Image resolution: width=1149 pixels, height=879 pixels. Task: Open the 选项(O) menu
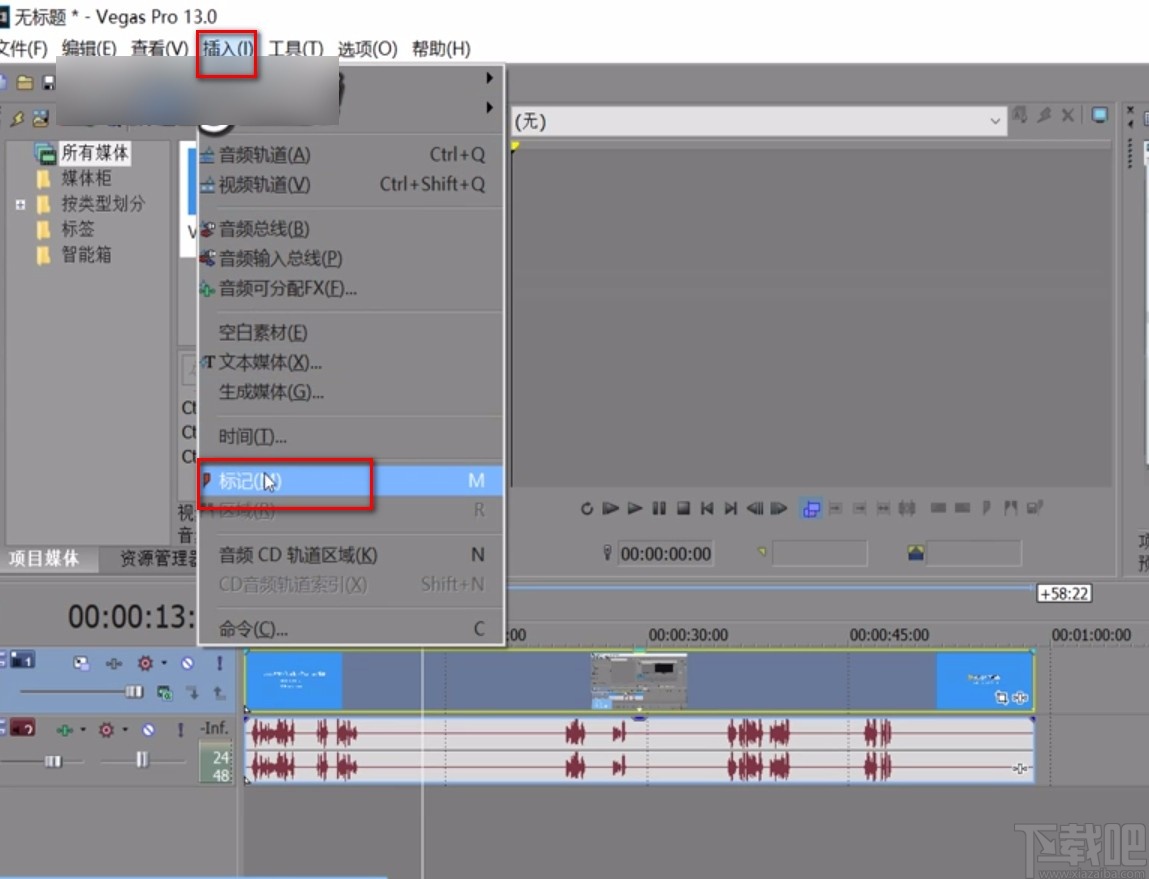tap(367, 49)
